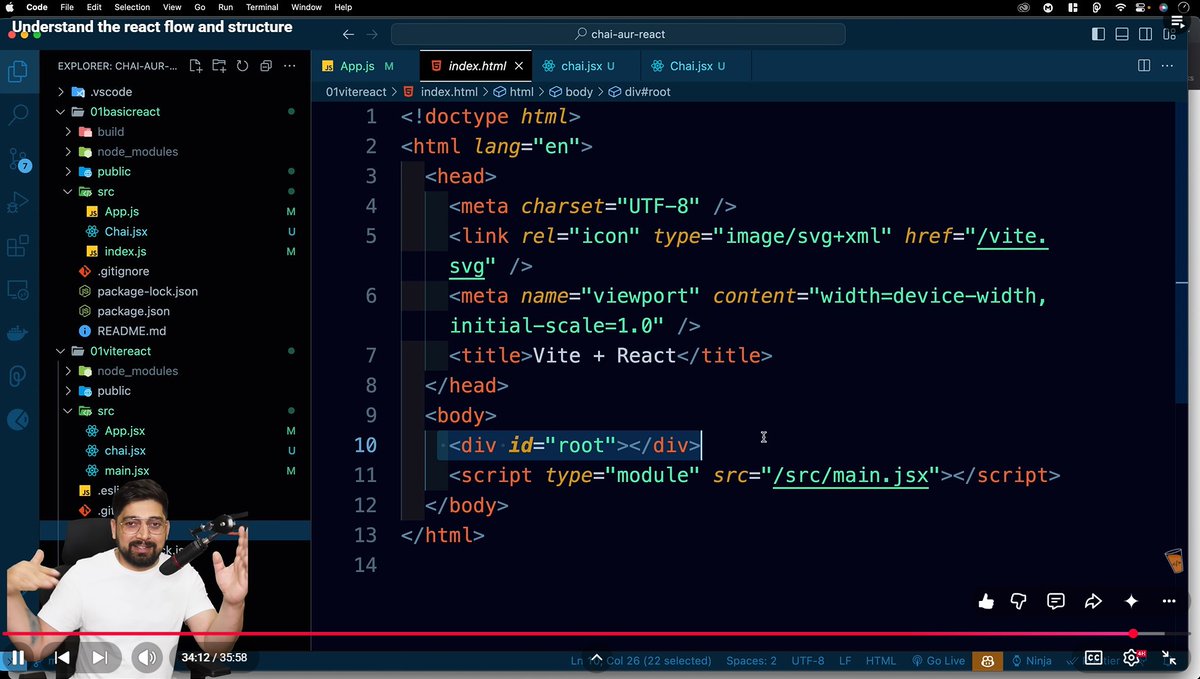Viewport: 1200px width, 679px height.
Task: Go to the previous video
Action: (61, 657)
